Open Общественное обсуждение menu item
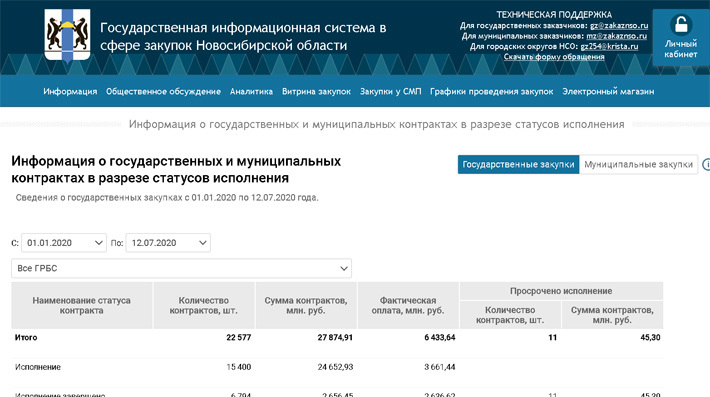The width and height of the screenshot is (710, 397). (x=163, y=91)
